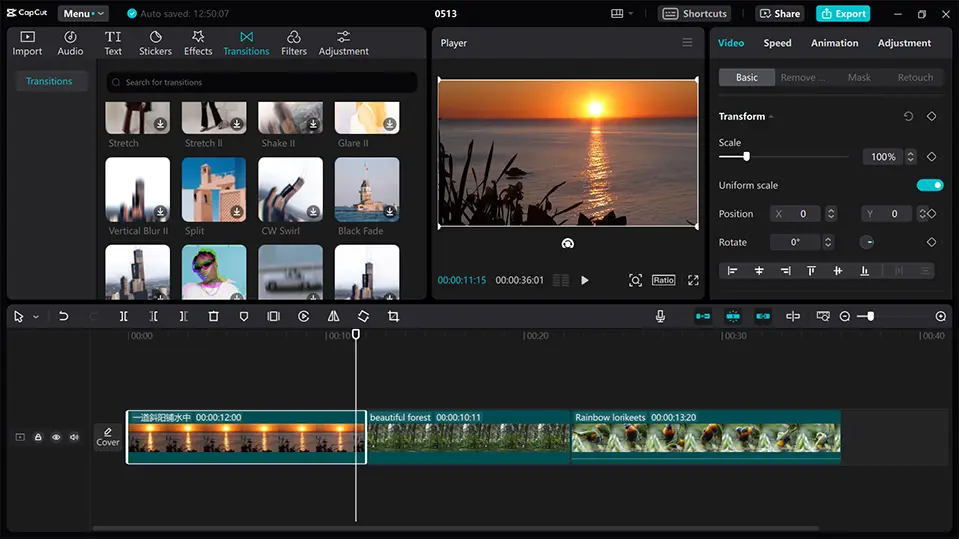This screenshot has width=959, height=539.
Task: Click the zoom-in timeline magnifier icon
Action: tap(940, 316)
